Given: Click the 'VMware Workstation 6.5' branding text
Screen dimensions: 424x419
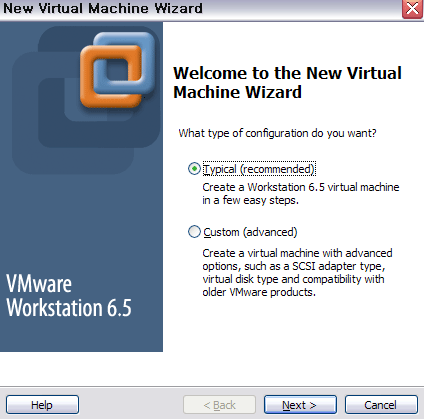Looking at the screenshot, I should click(69, 296).
